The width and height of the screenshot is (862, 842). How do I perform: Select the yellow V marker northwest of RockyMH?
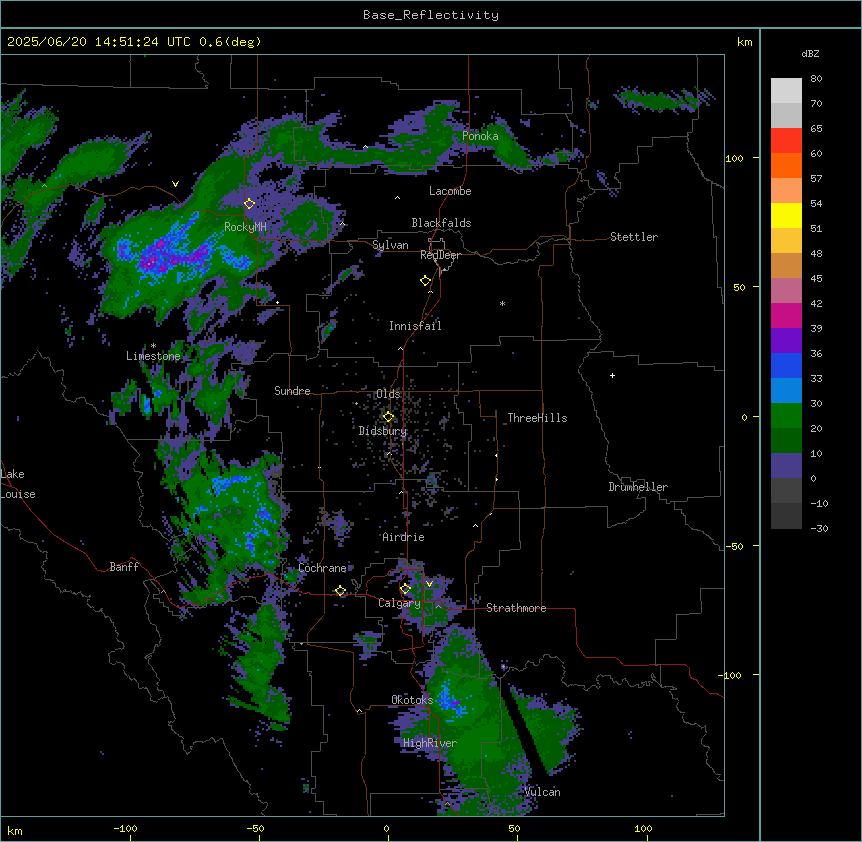(175, 184)
